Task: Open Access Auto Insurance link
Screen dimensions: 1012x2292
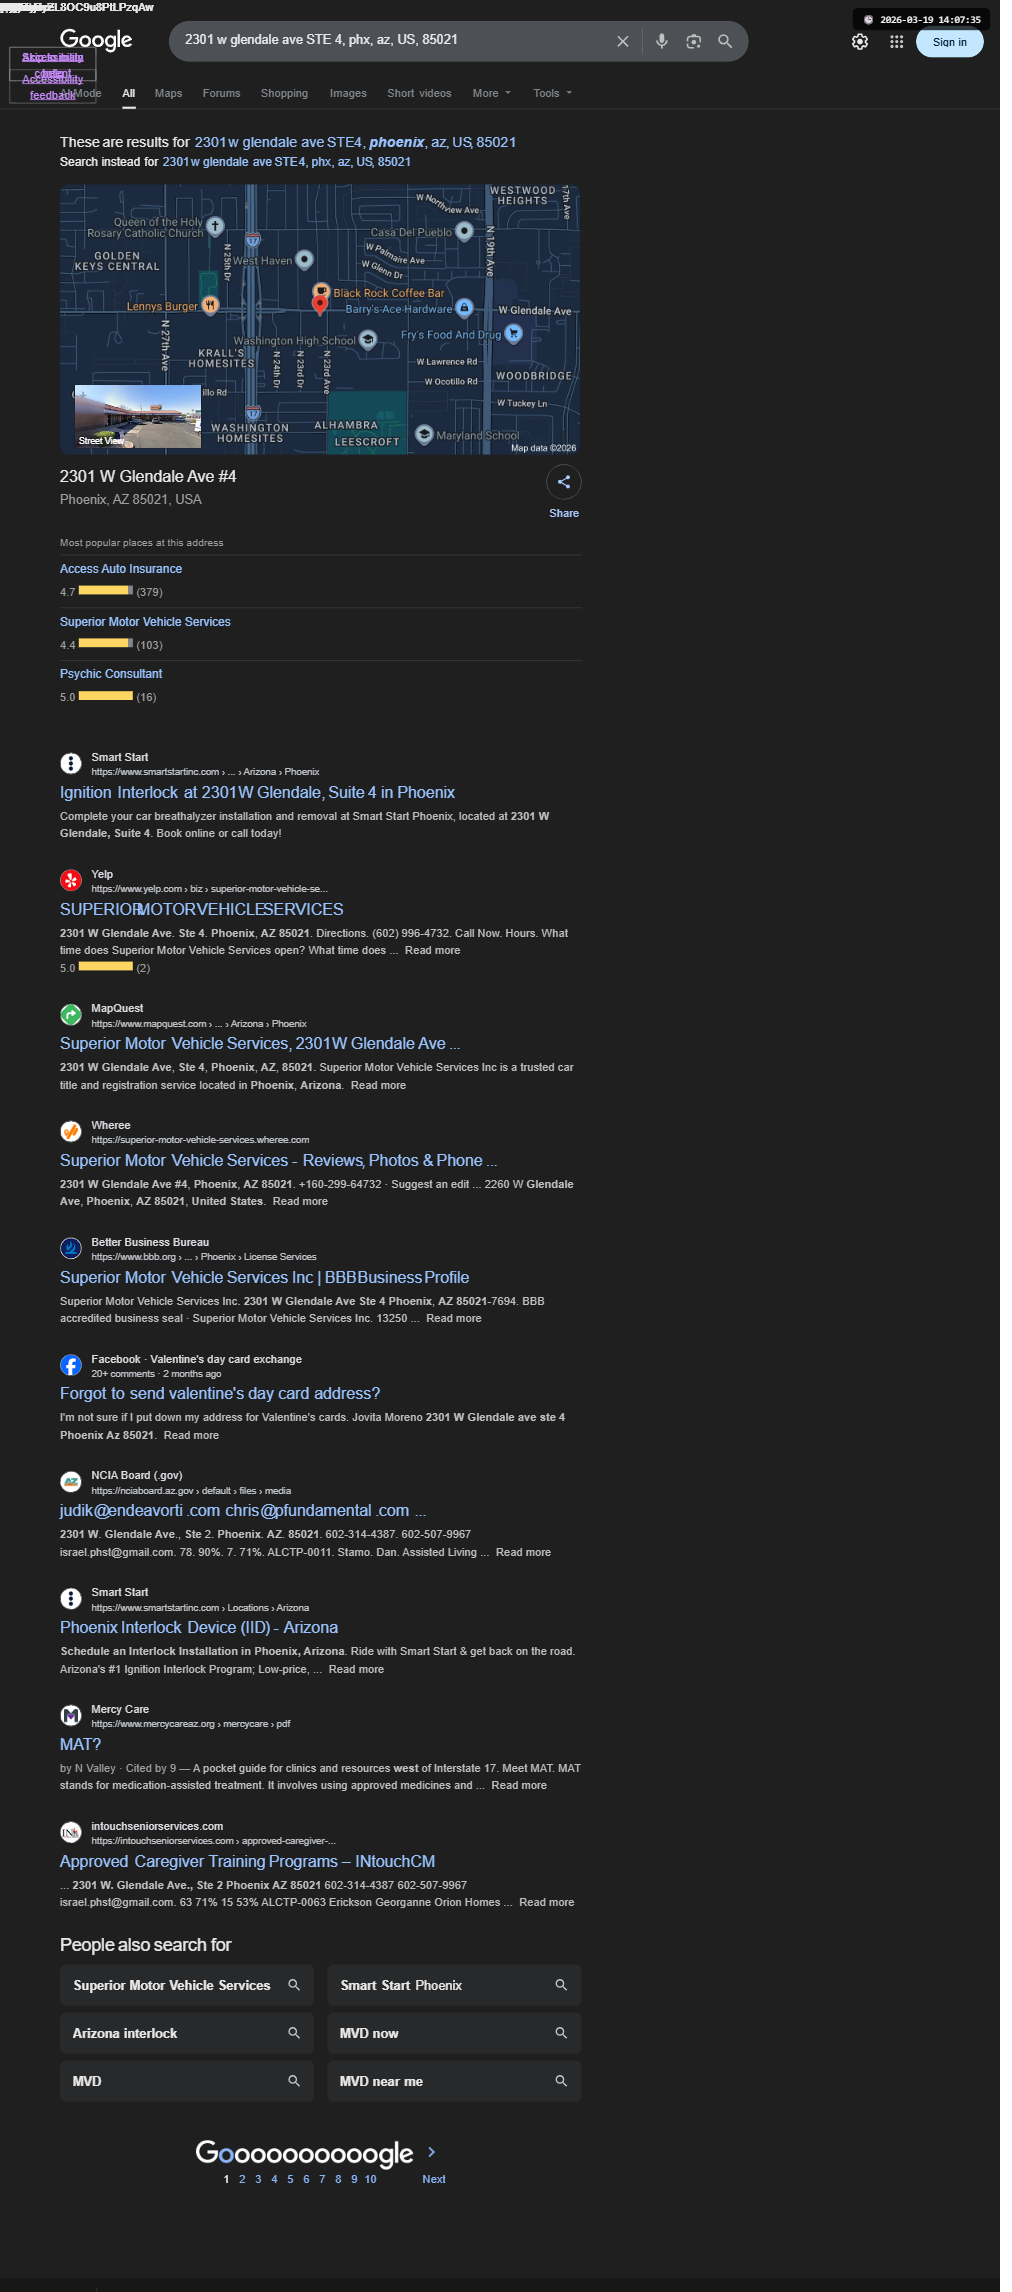Action: [121, 569]
